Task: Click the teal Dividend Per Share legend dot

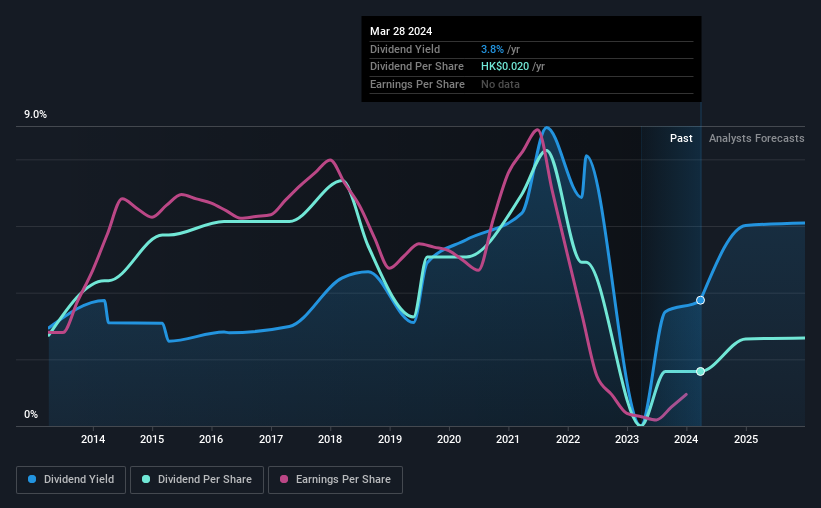Action: [146, 479]
